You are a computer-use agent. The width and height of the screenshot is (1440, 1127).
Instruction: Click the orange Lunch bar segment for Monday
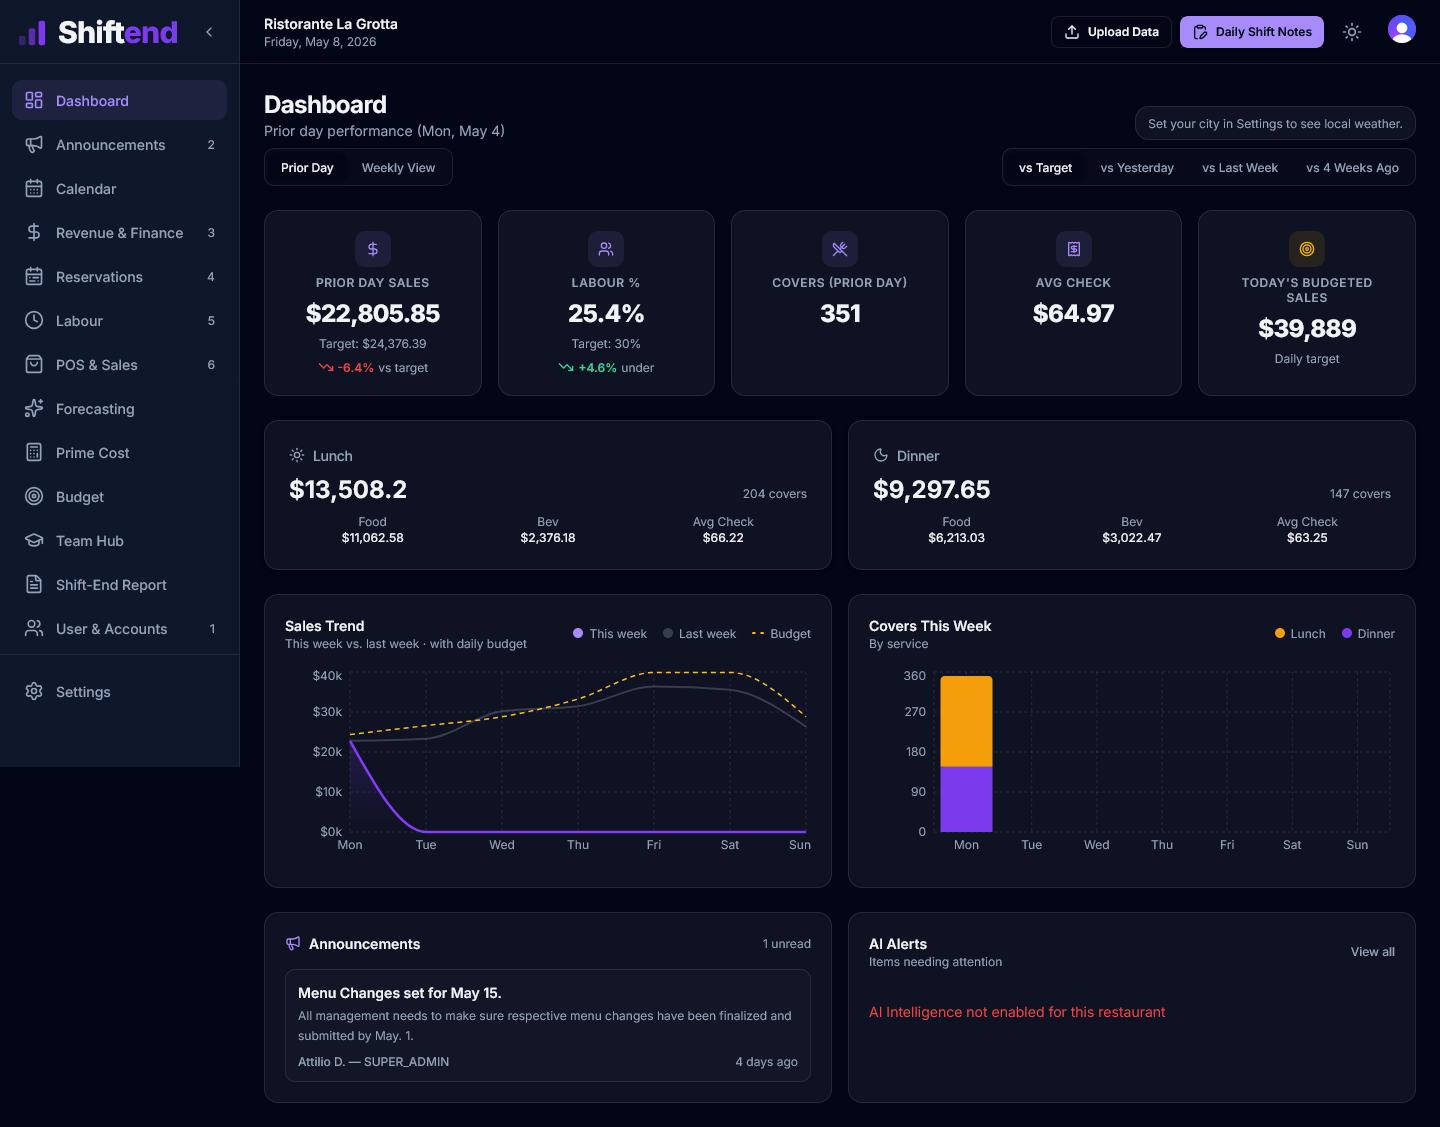click(x=966, y=721)
